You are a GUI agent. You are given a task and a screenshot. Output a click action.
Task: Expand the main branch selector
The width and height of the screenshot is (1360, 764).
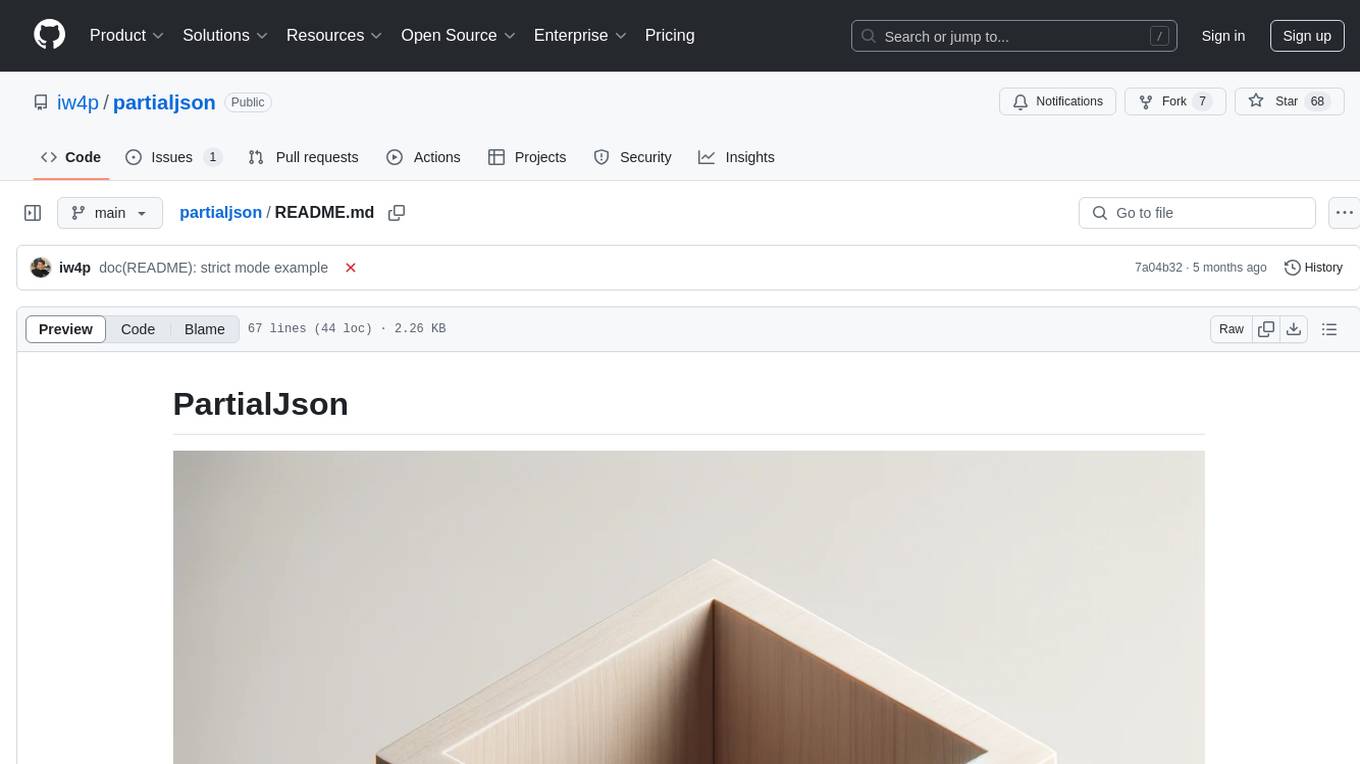109,213
